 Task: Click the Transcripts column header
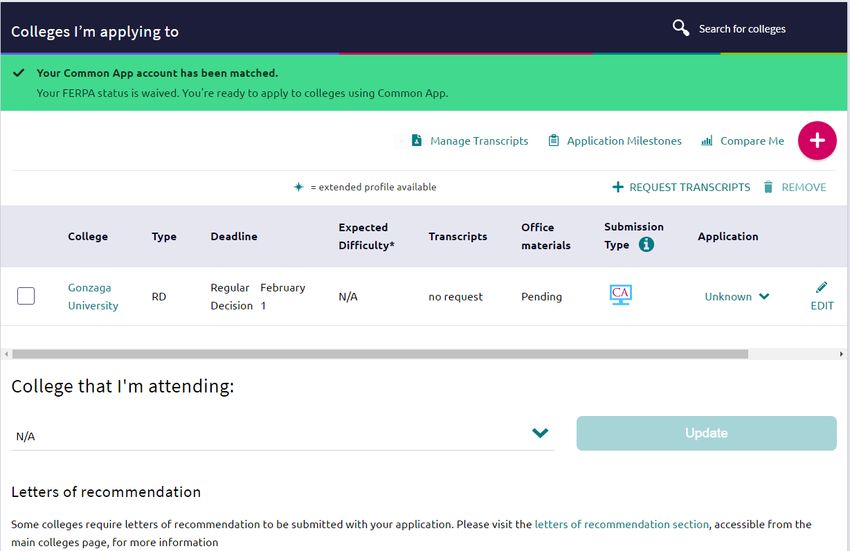458,236
